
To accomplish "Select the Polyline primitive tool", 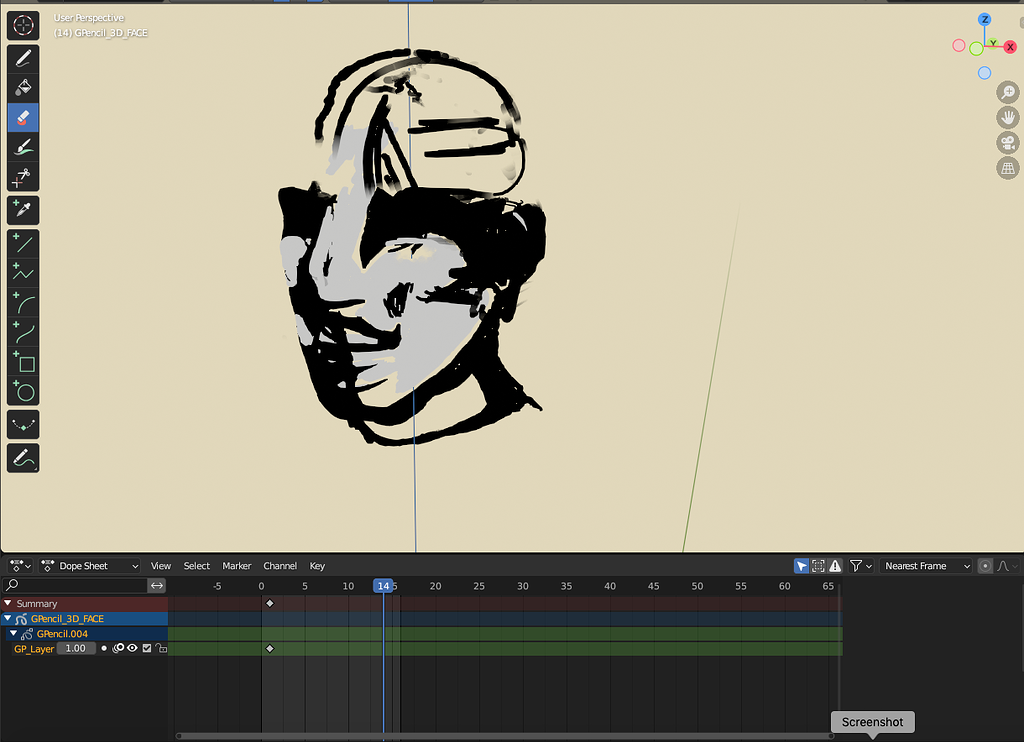I will coord(23,273).
